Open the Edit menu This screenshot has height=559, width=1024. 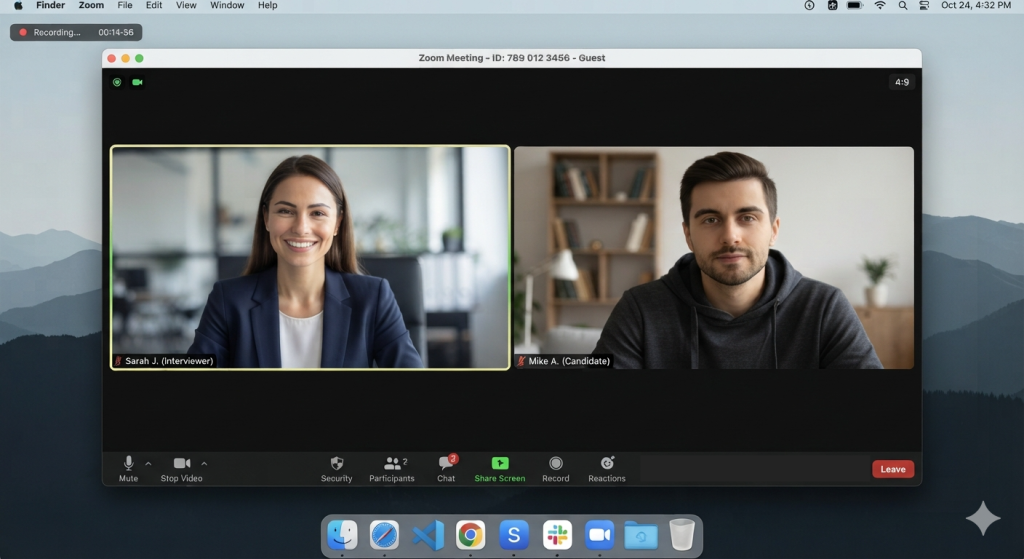(154, 5)
